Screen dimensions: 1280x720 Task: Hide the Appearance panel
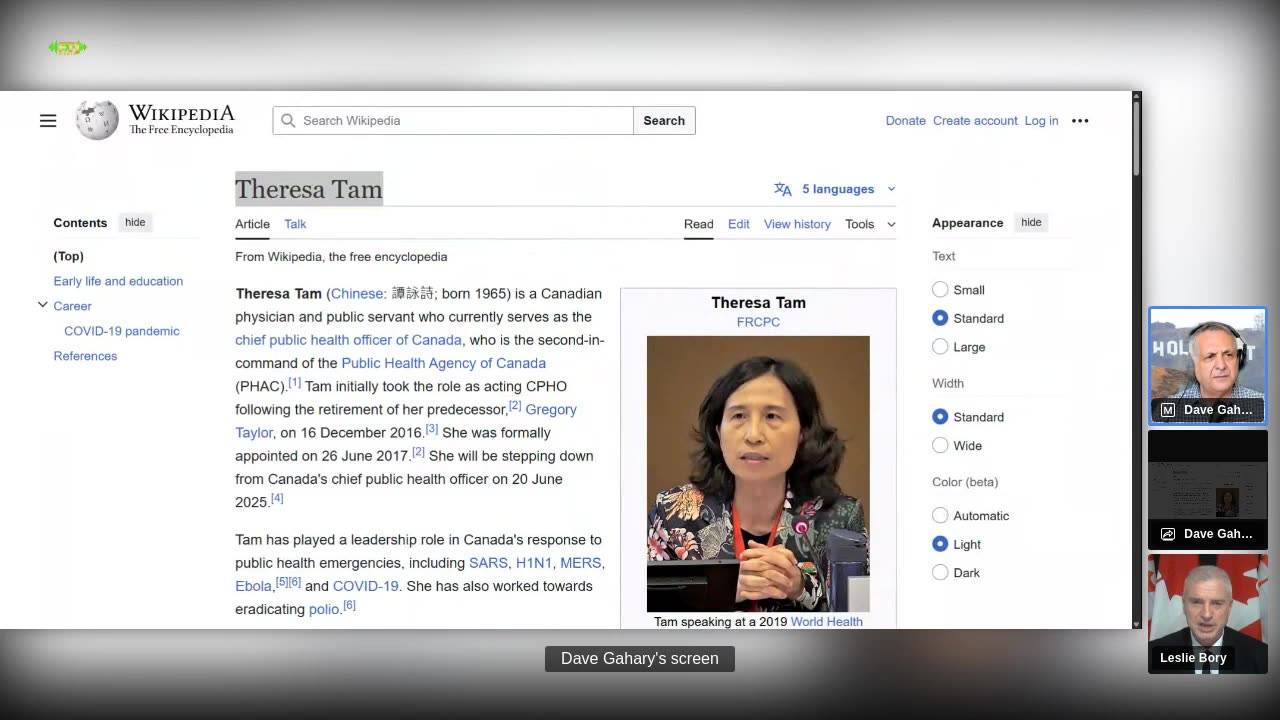tap(1031, 222)
